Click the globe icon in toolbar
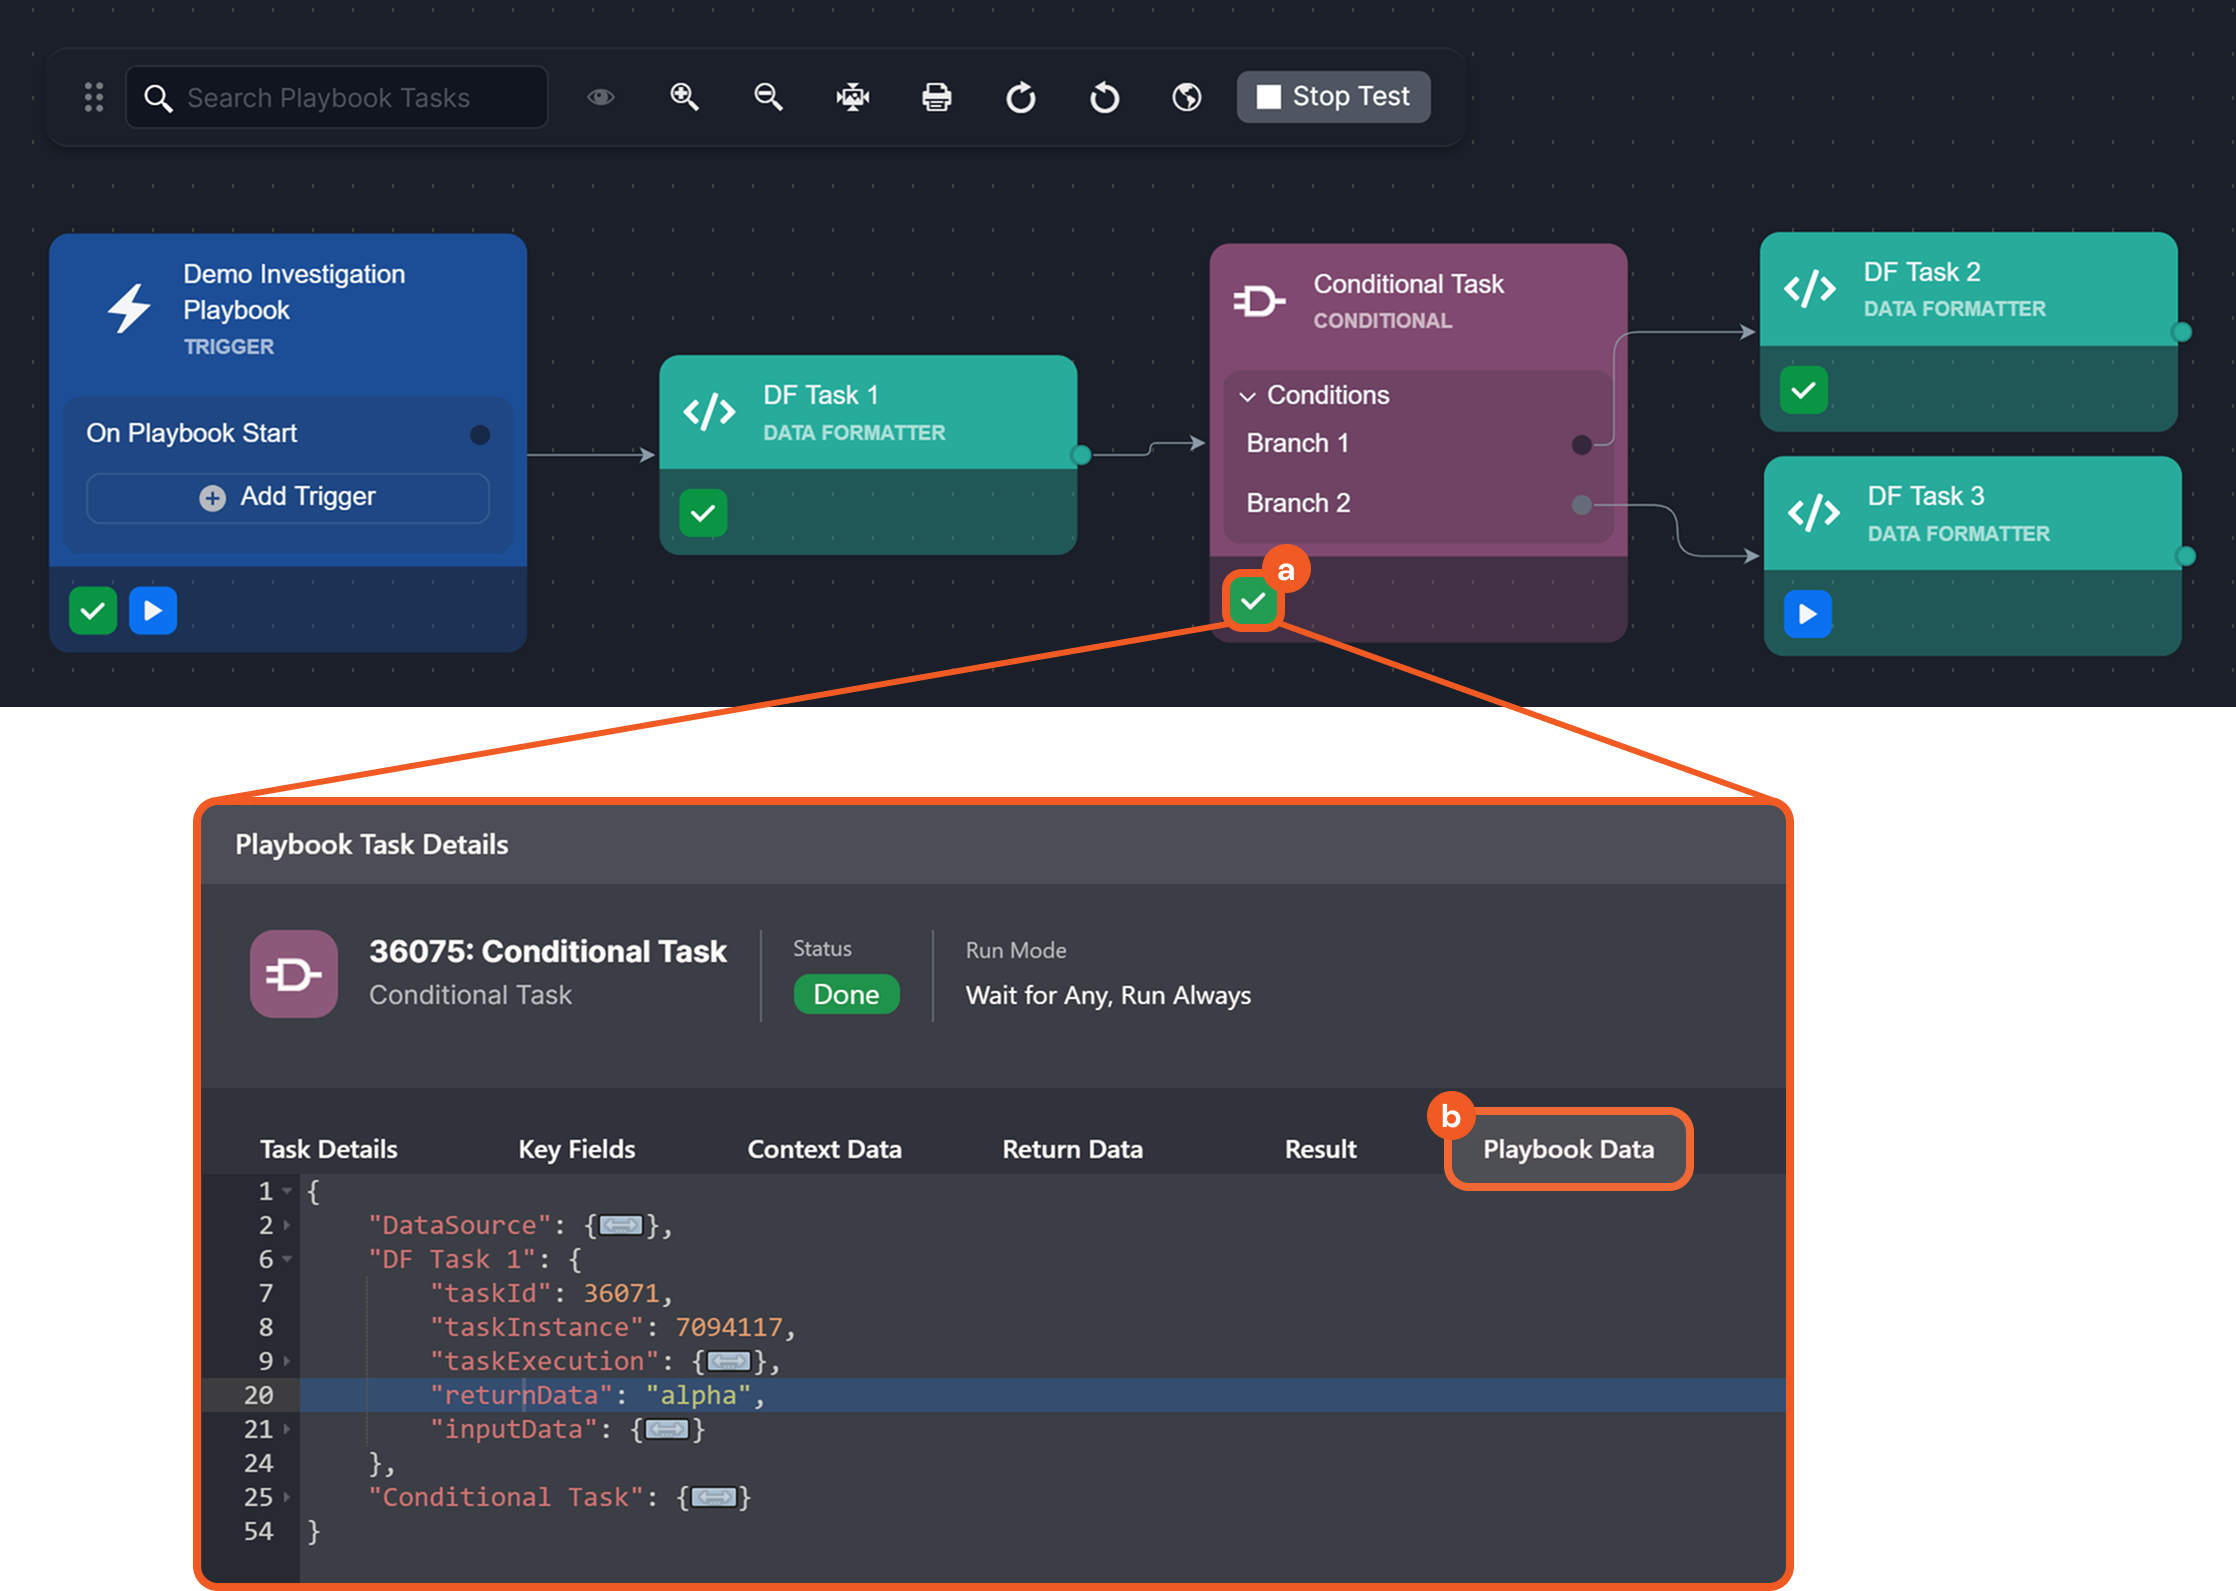The width and height of the screenshot is (2236, 1591). pos(1187,97)
